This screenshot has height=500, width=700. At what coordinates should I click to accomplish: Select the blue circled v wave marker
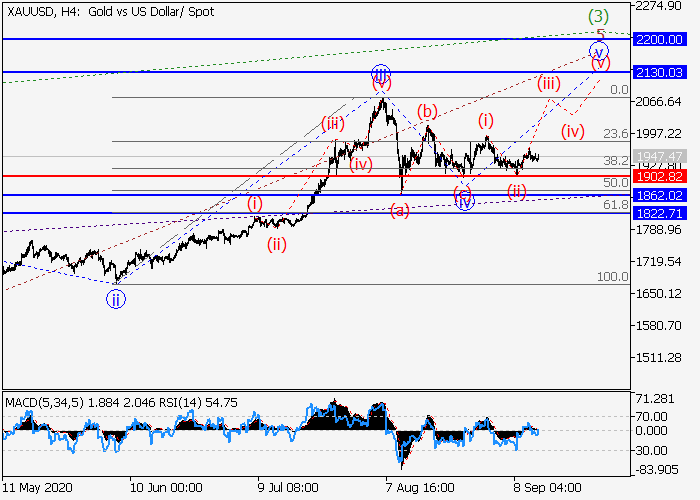pos(598,51)
